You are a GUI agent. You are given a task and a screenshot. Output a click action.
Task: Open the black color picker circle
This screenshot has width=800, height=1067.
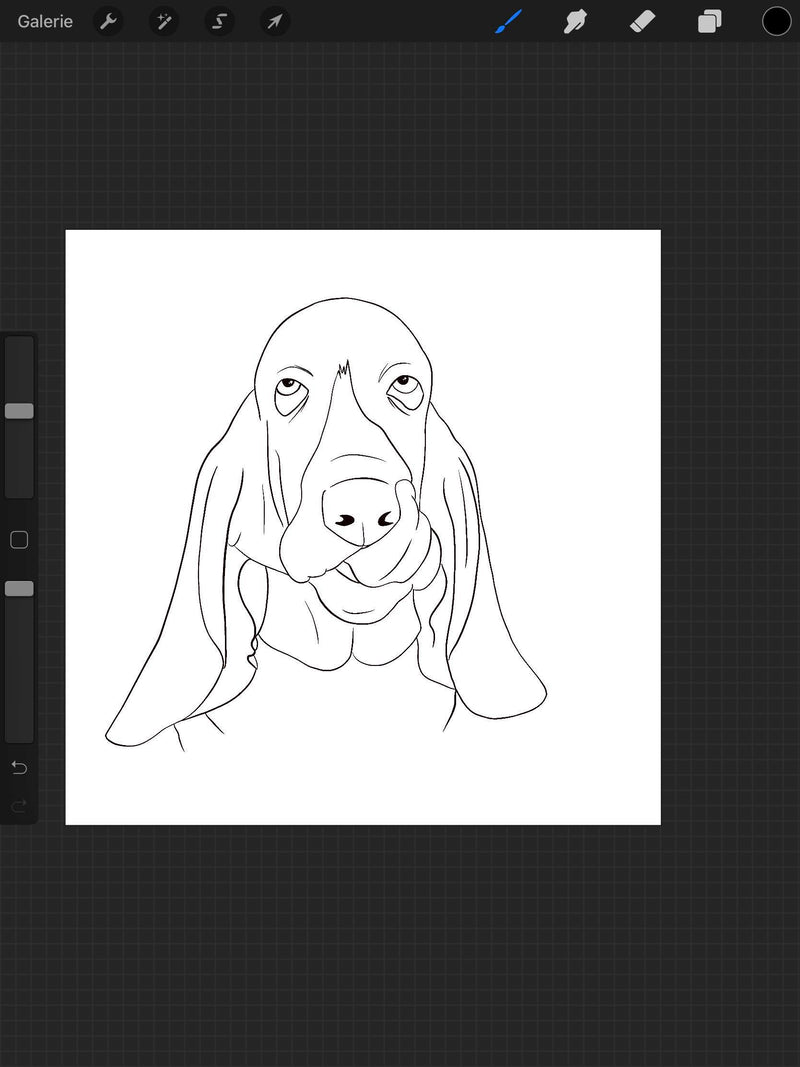click(777, 21)
